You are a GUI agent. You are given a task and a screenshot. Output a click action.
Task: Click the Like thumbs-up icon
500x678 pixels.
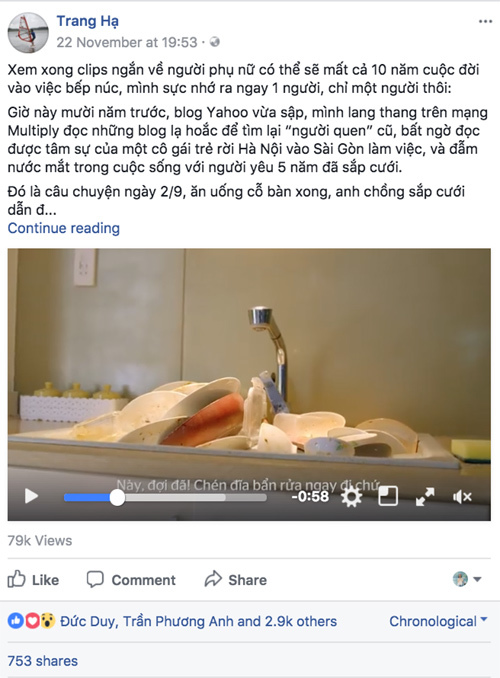(x=16, y=579)
